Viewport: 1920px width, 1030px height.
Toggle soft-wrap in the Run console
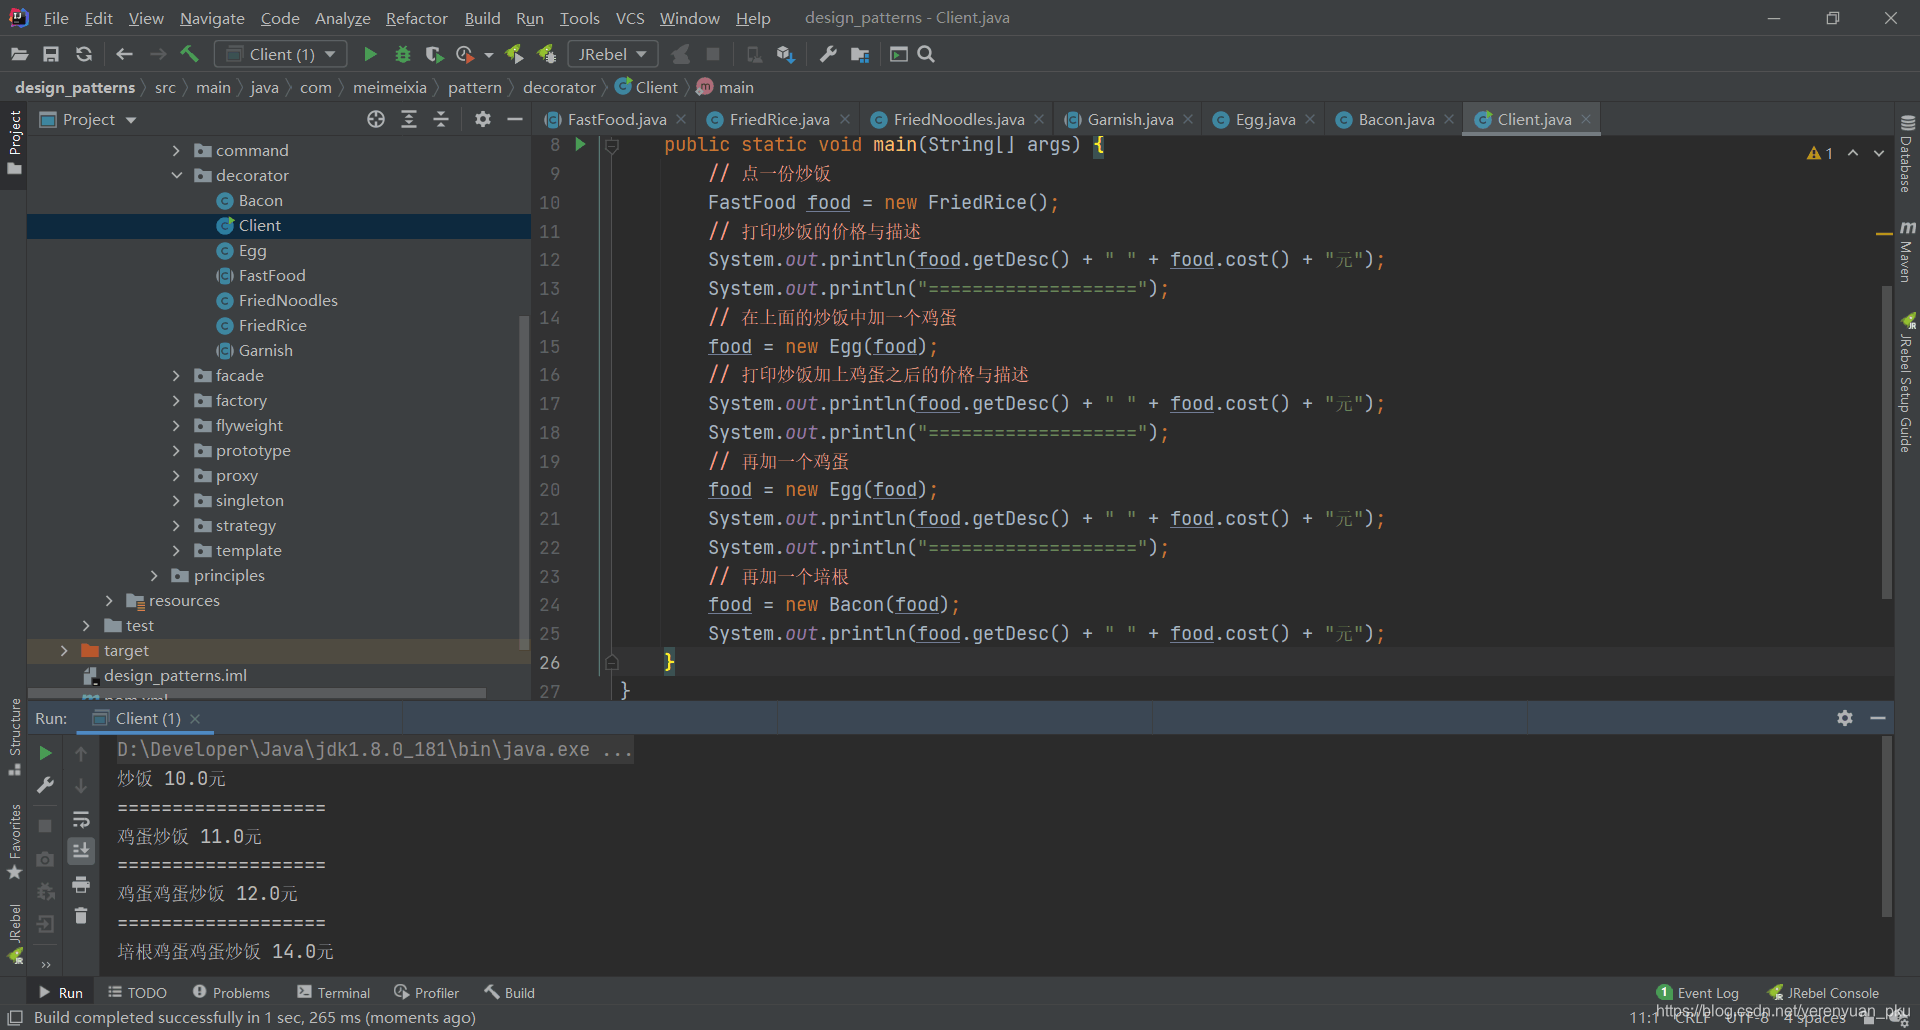click(81, 819)
